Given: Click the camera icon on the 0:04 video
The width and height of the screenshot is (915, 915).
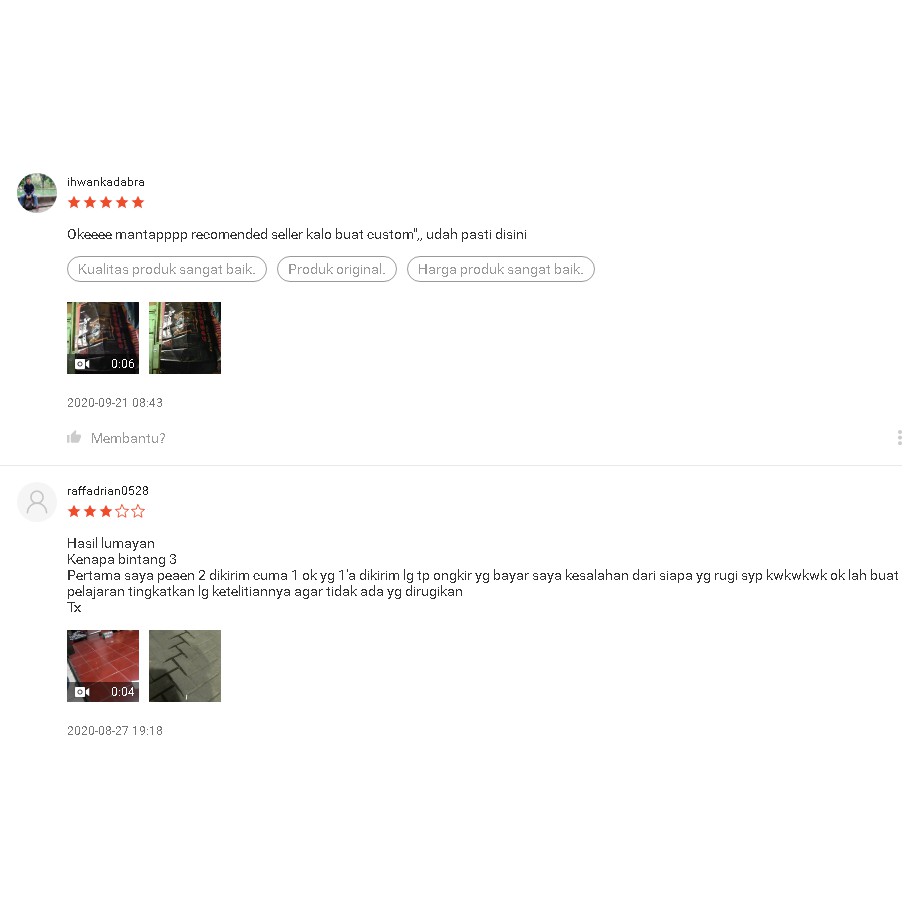Looking at the screenshot, I should pyautogui.click(x=82, y=692).
